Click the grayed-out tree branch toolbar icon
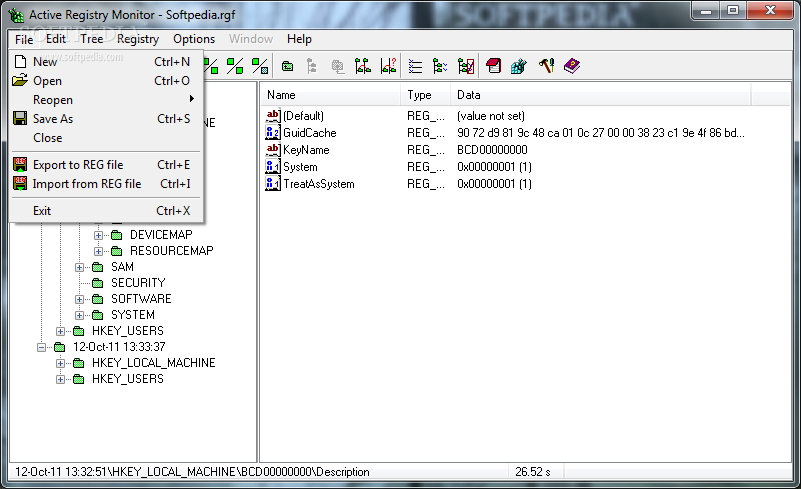Image resolution: width=801 pixels, height=489 pixels. point(312,66)
